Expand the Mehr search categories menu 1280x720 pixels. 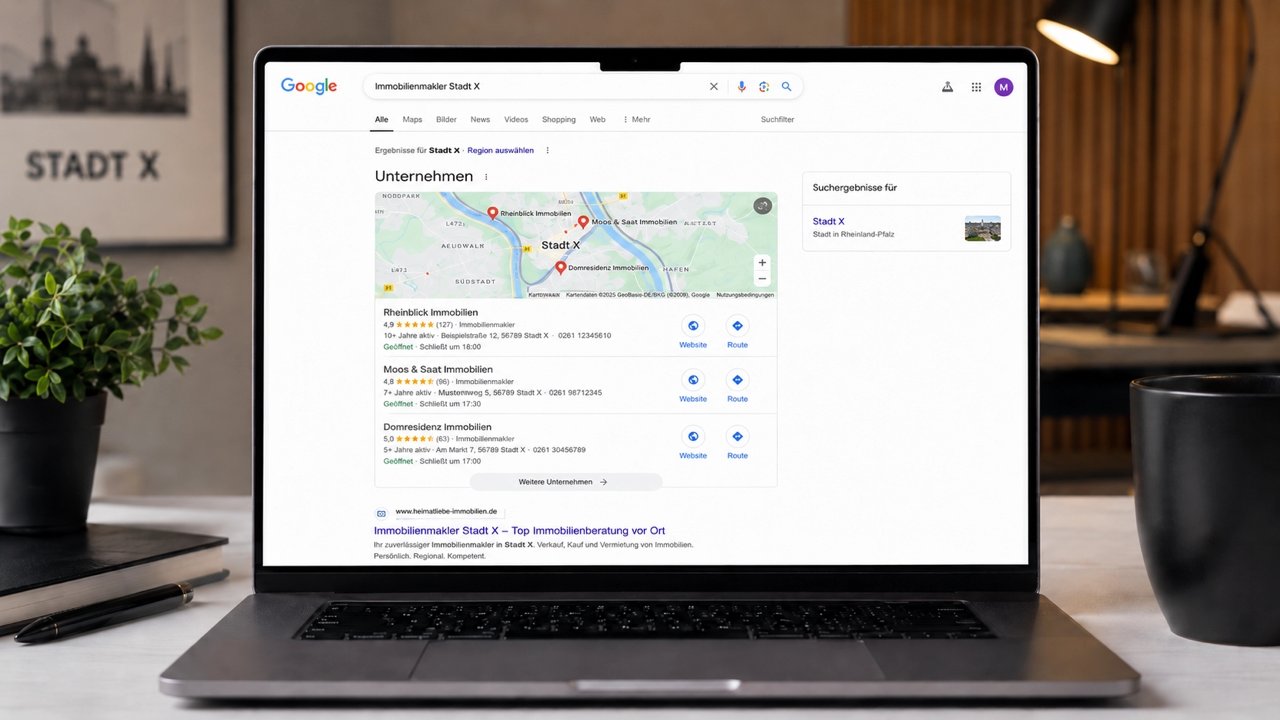coord(637,119)
